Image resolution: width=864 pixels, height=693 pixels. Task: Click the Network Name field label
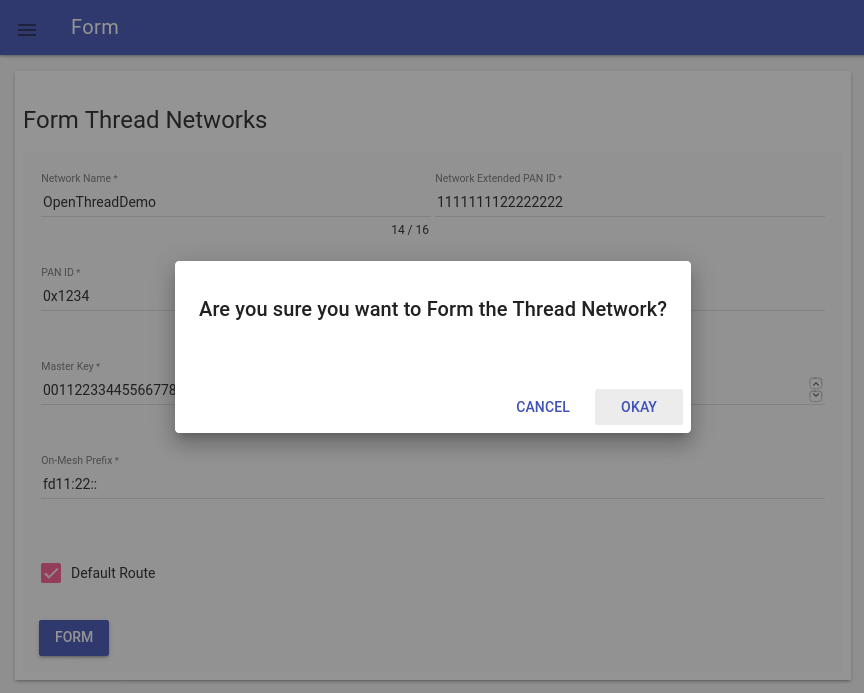pyautogui.click(x=79, y=178)
